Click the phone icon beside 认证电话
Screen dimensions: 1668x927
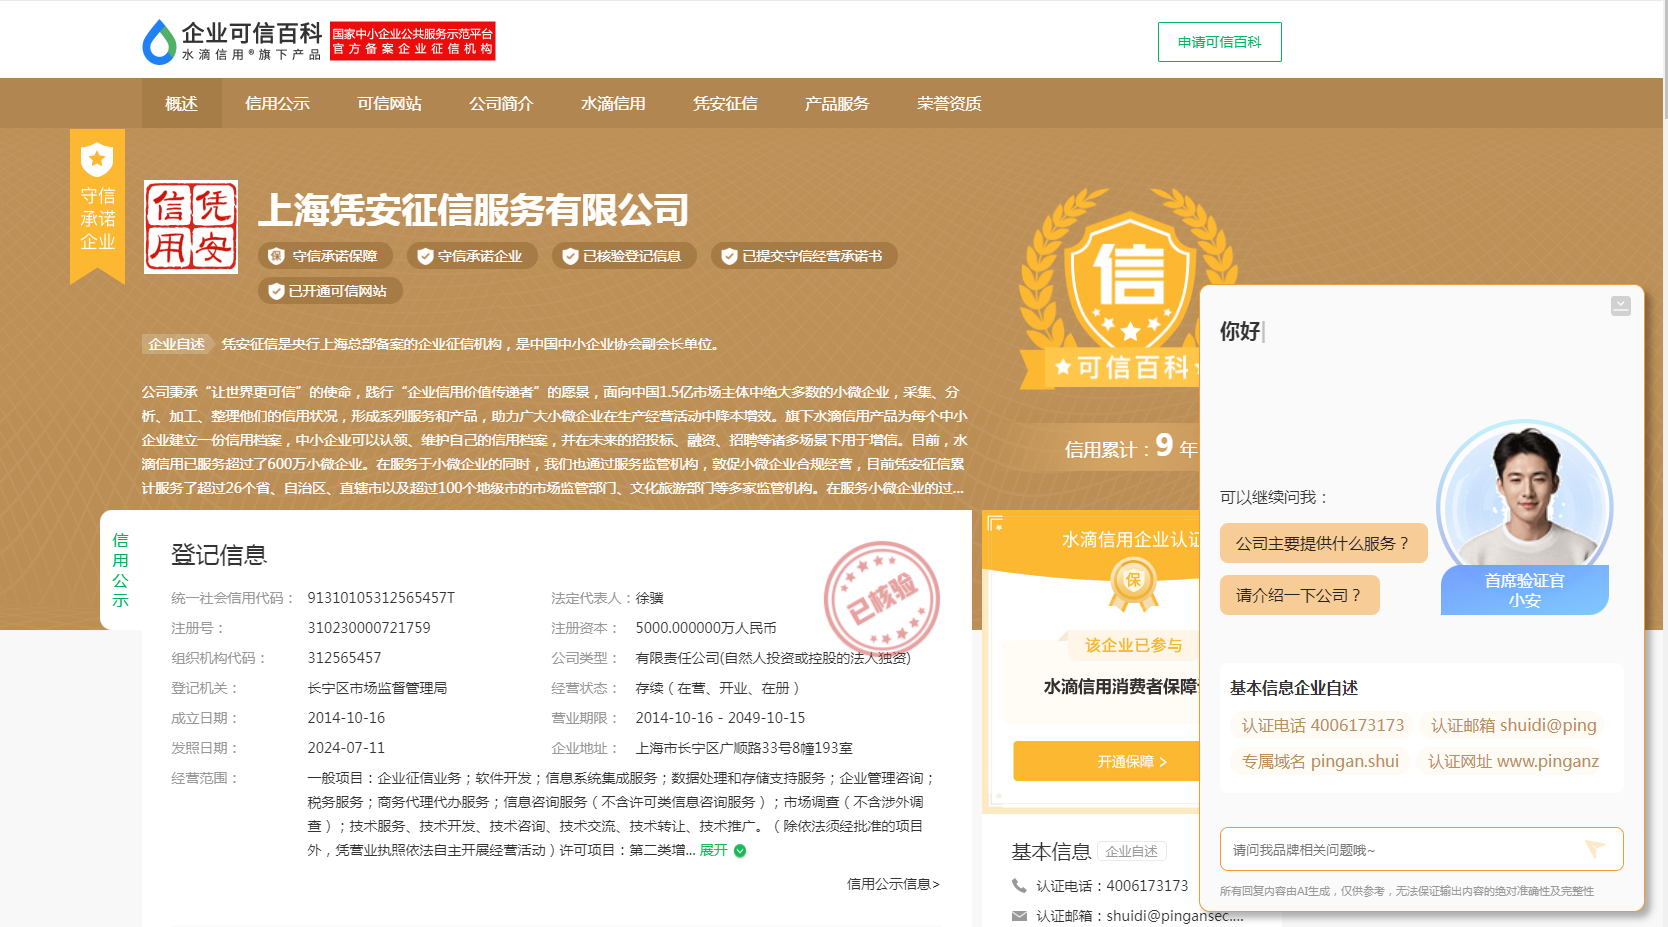coord(1017,886)
